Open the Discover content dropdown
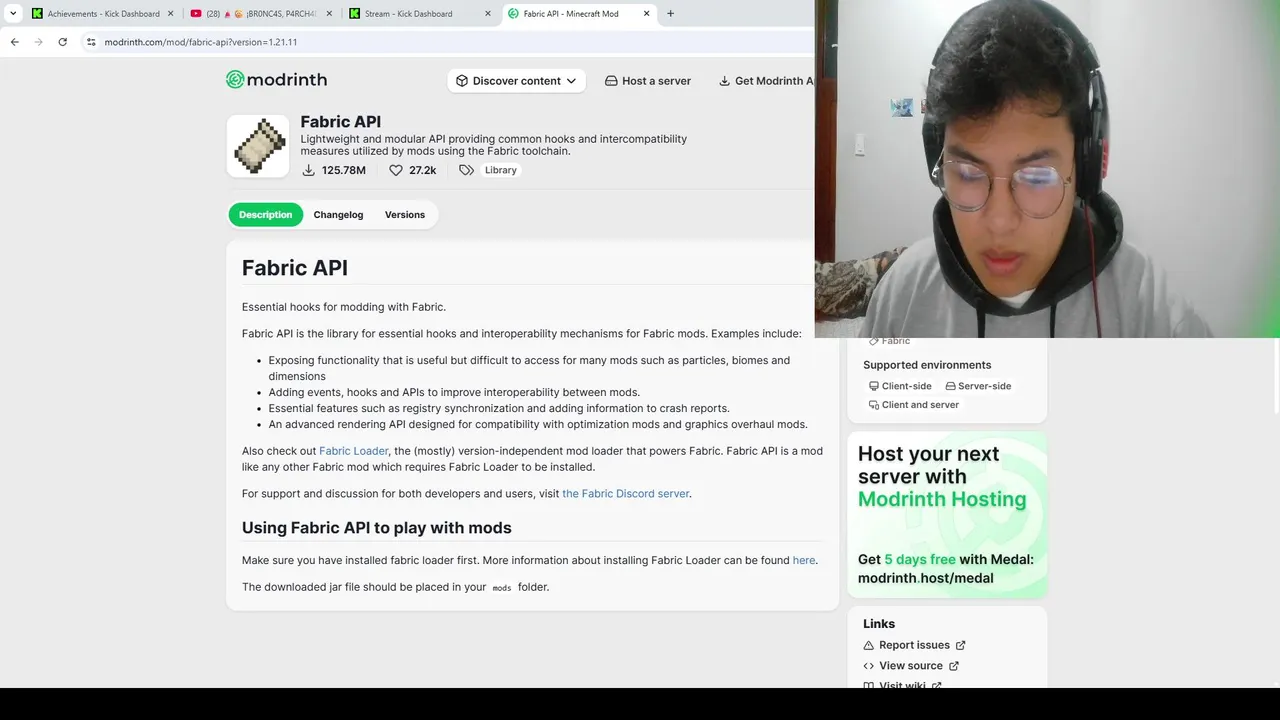The width and height of the screenshot is (1280, 720). click(x=516, y=81)
